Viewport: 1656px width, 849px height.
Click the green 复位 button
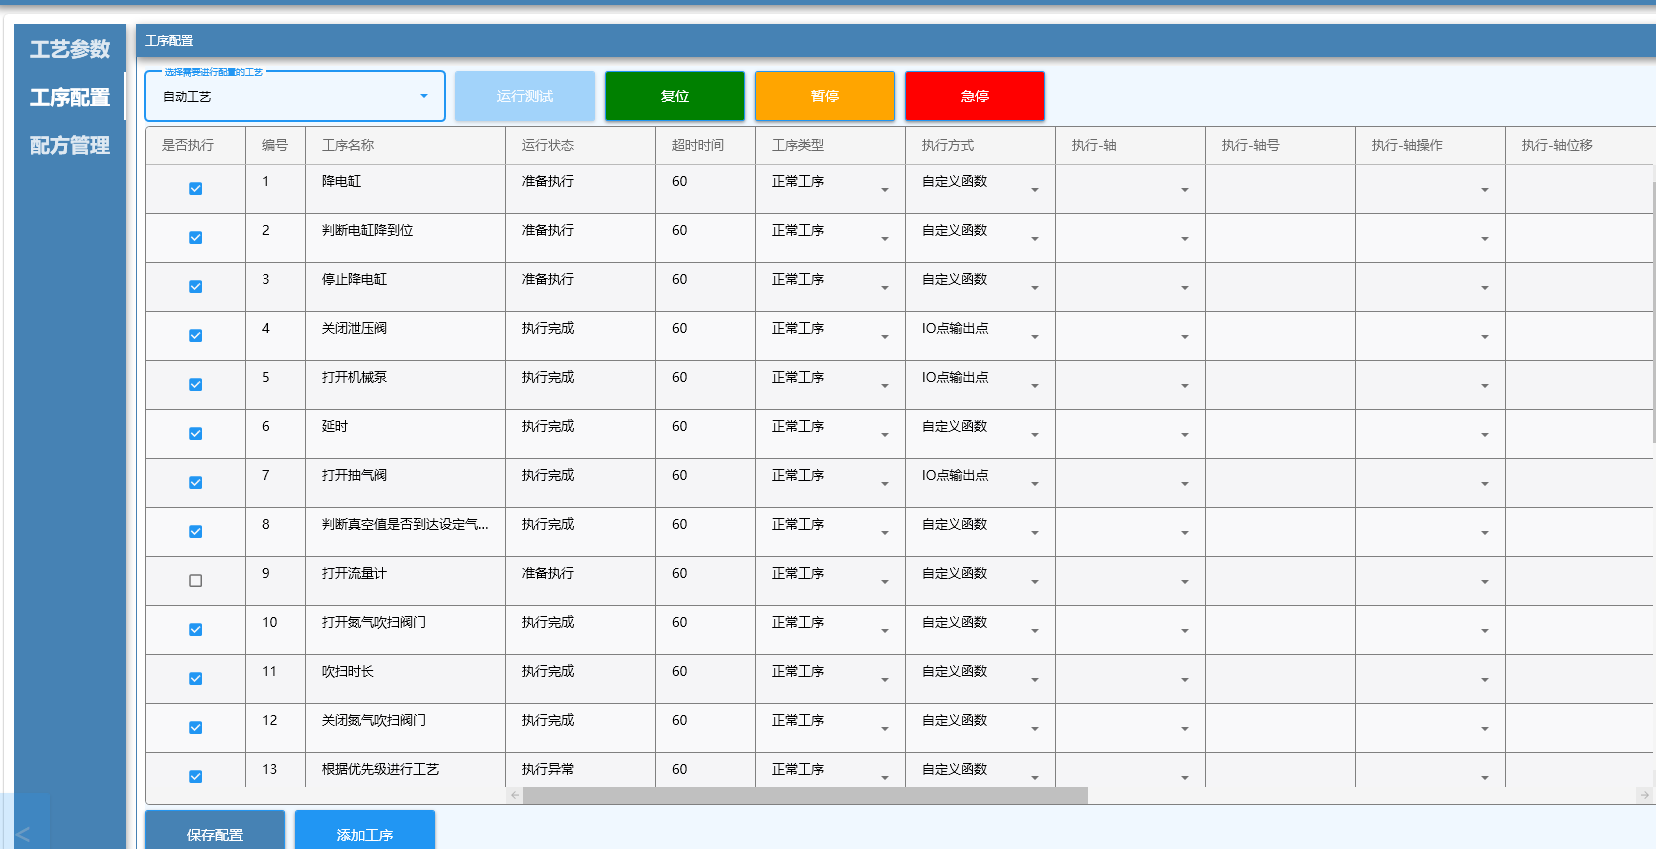pyautogui.click(x=675, y=96)
